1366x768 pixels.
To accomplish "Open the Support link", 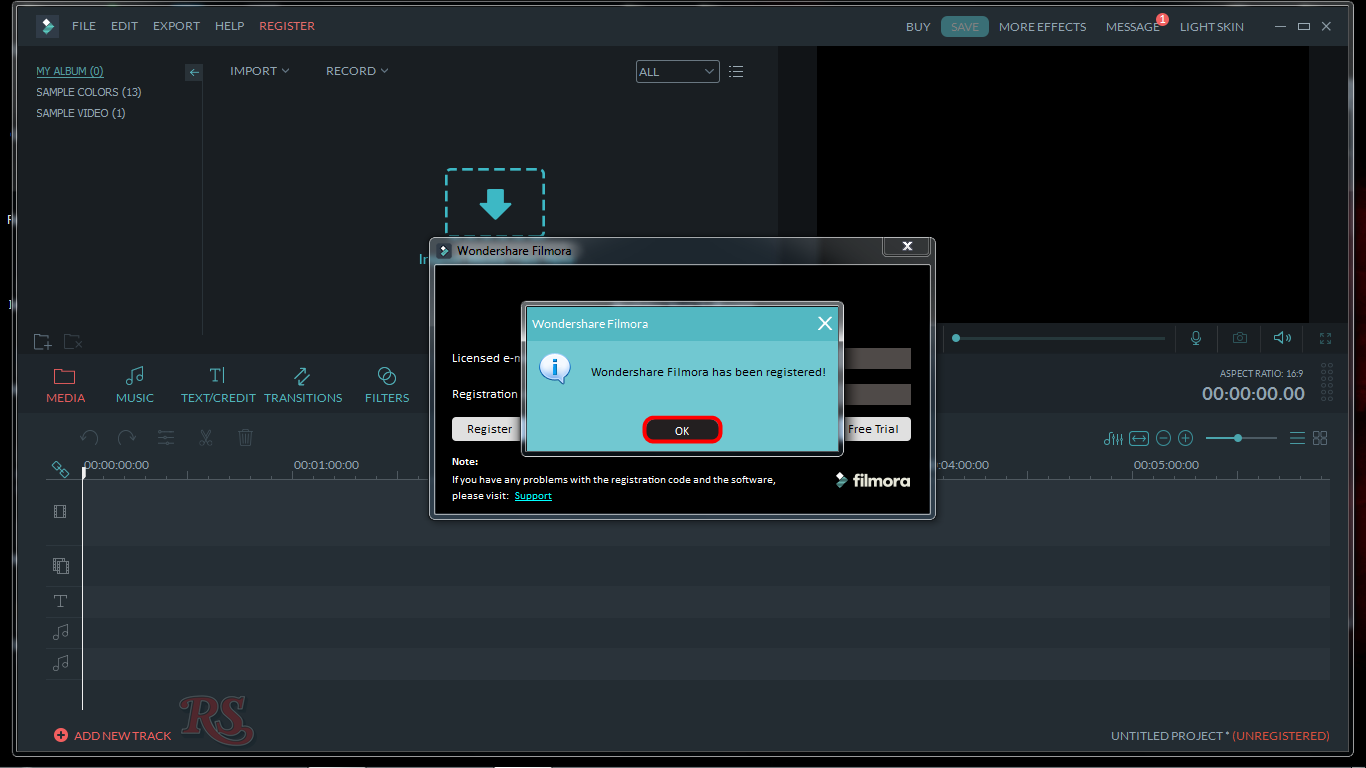I will point(533,496).
